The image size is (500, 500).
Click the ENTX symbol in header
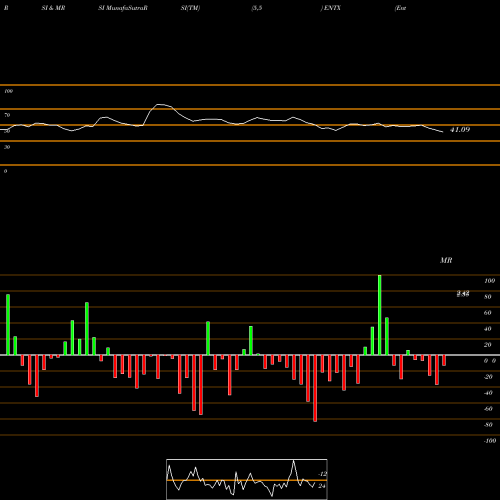[332, 8]
